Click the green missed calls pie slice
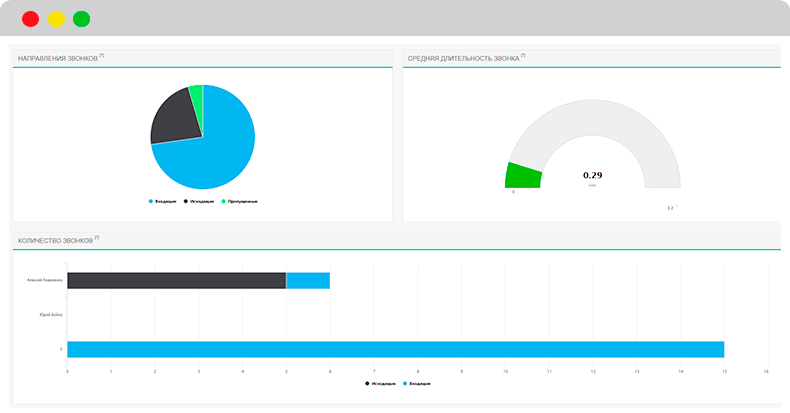790x413 pixels. pyautogui.click(x=196, y=95)
